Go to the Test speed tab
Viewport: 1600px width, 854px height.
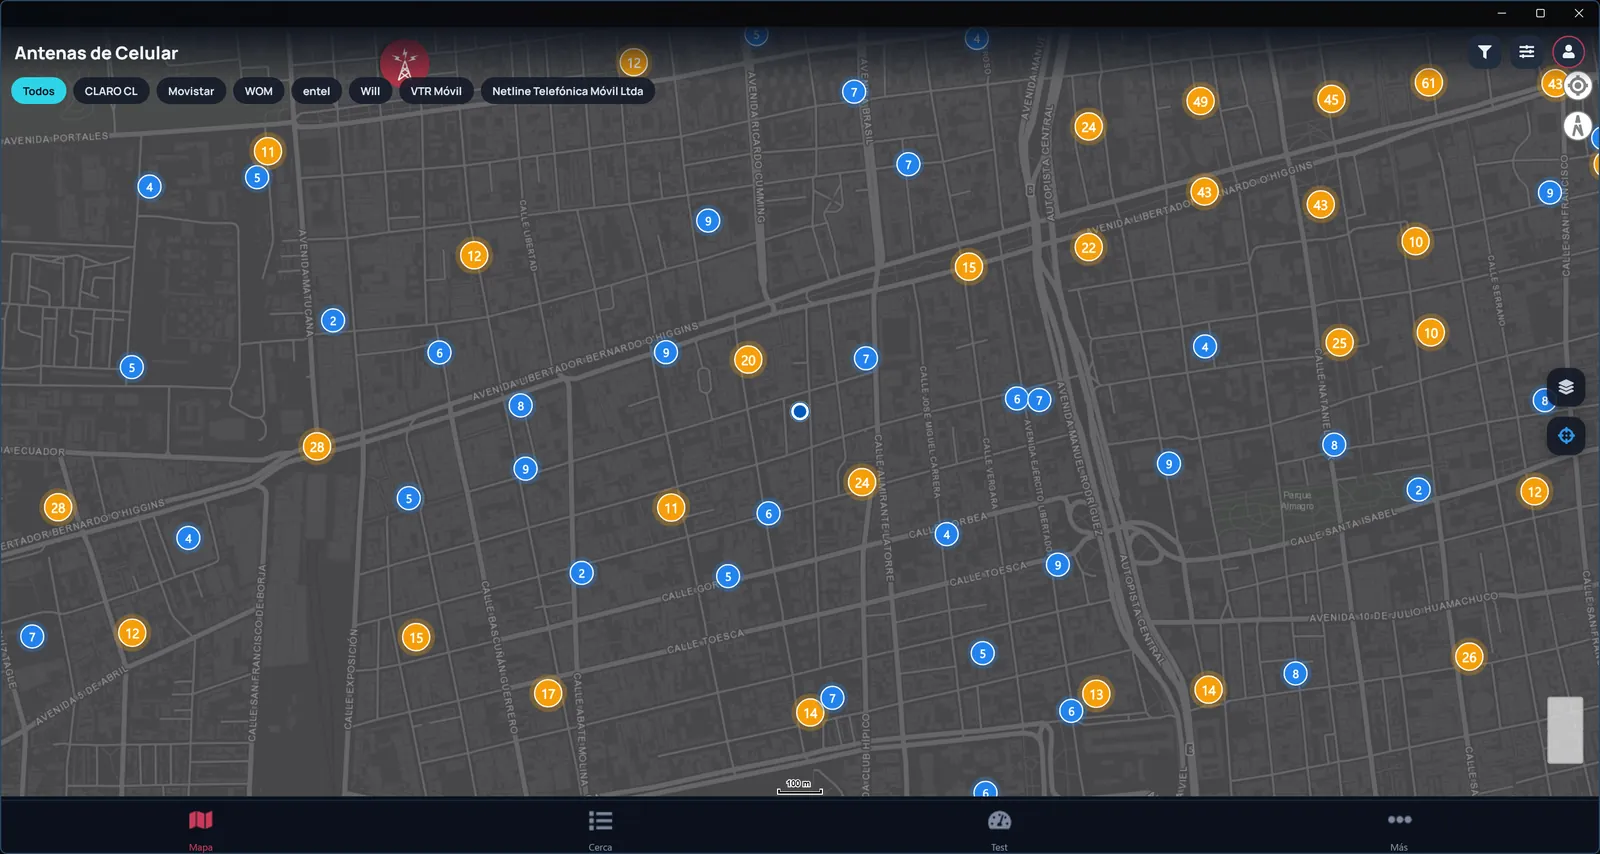tap(999, 829)
